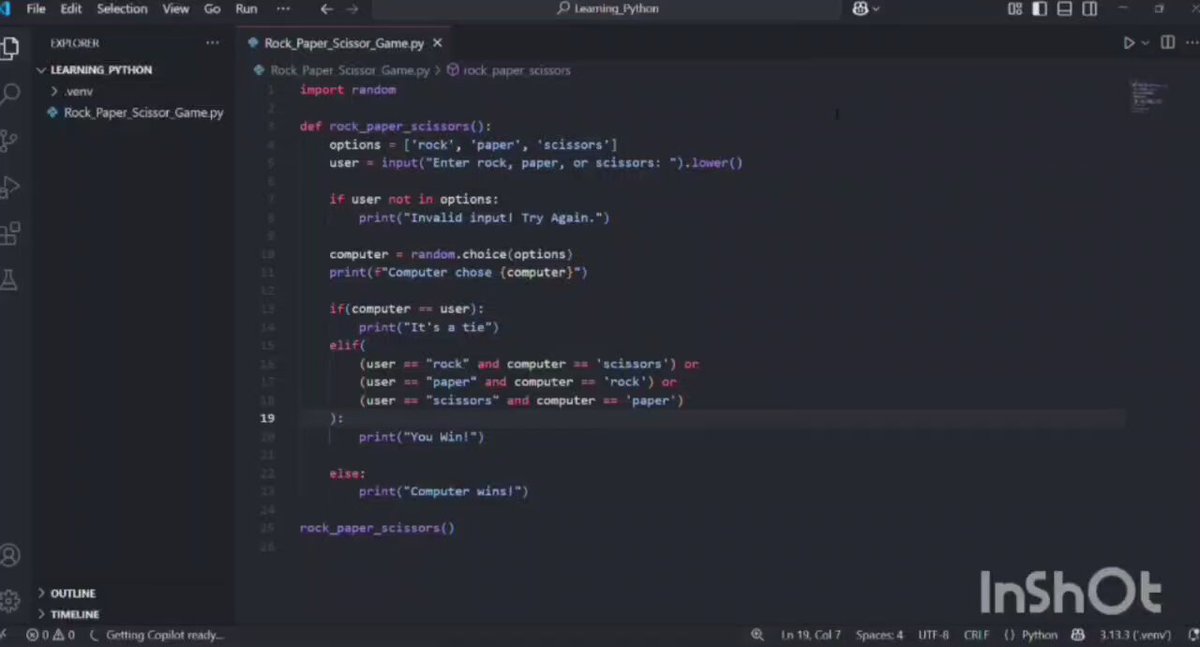Open the Explorer view in activity bar

9,48
